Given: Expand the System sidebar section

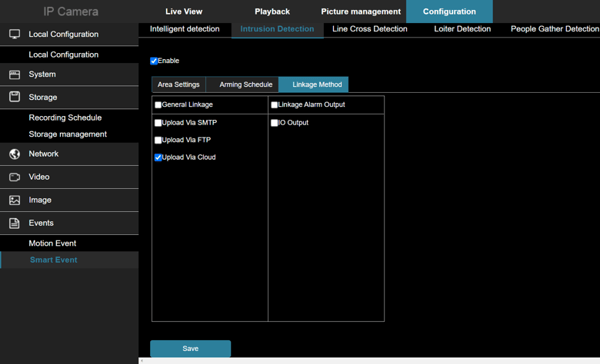Looking at the screenshot, I should 69,74.
